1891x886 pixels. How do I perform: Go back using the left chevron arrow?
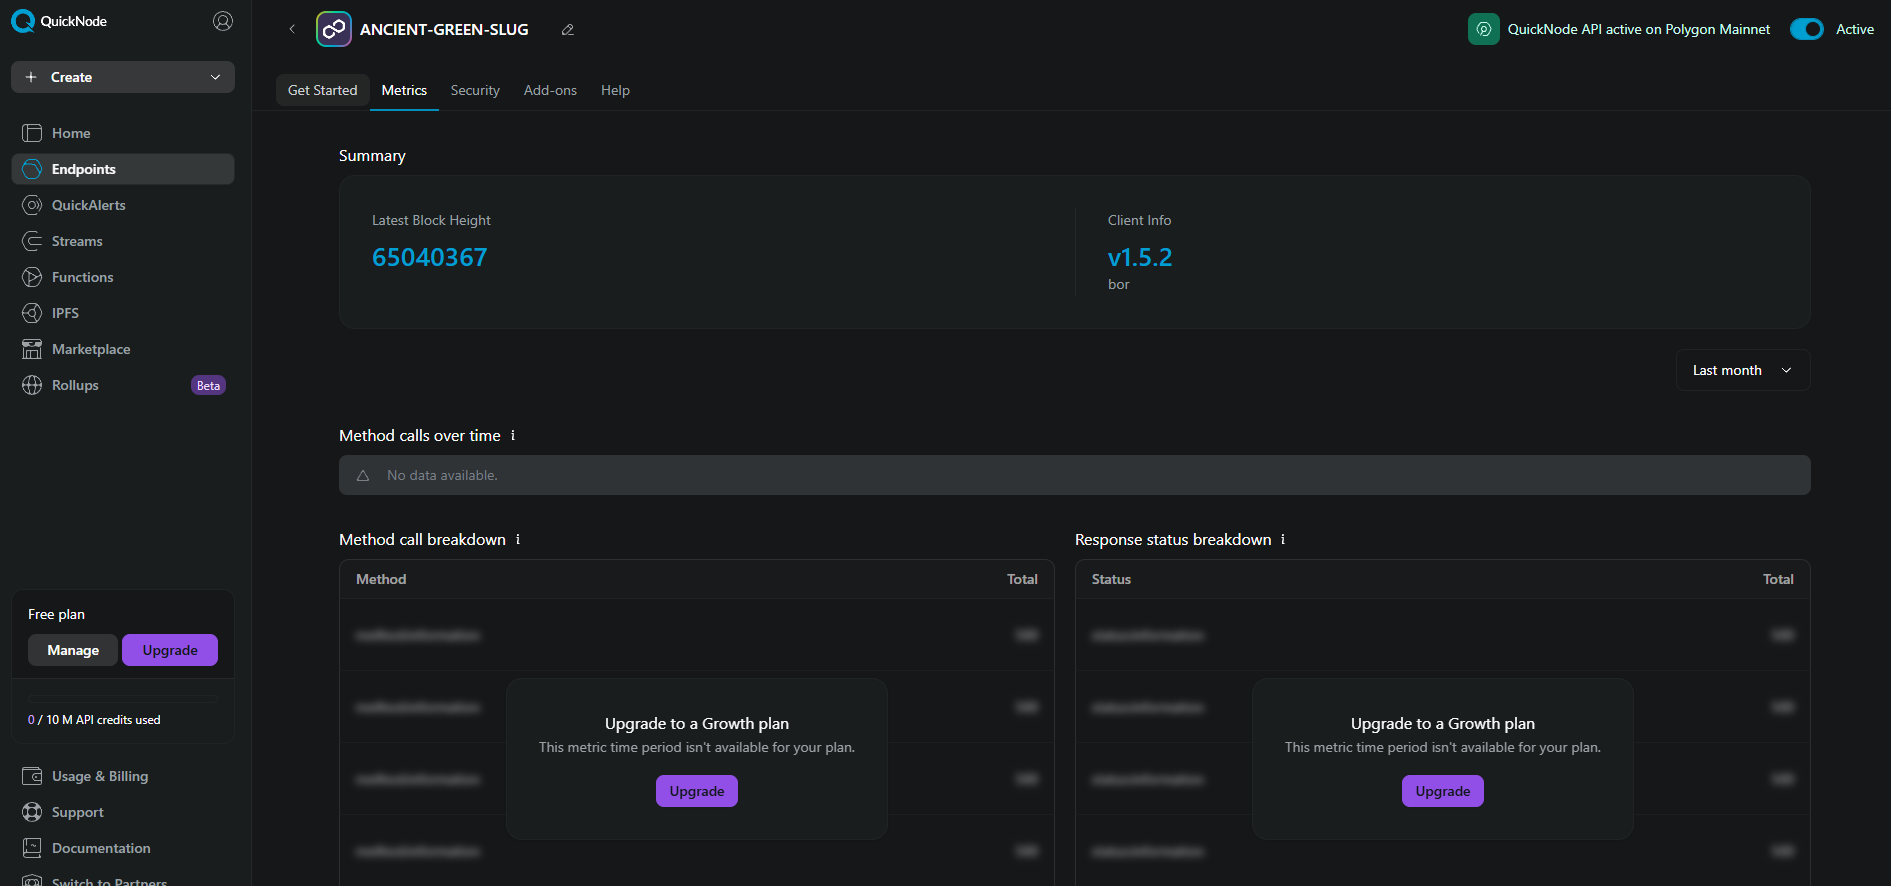click(x=292, y=29)
